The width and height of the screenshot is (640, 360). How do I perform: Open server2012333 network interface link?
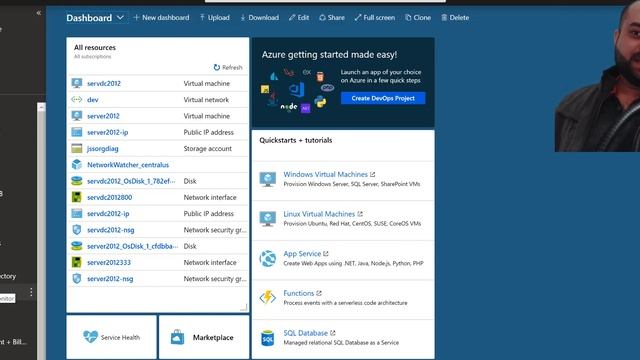[109, 262]
